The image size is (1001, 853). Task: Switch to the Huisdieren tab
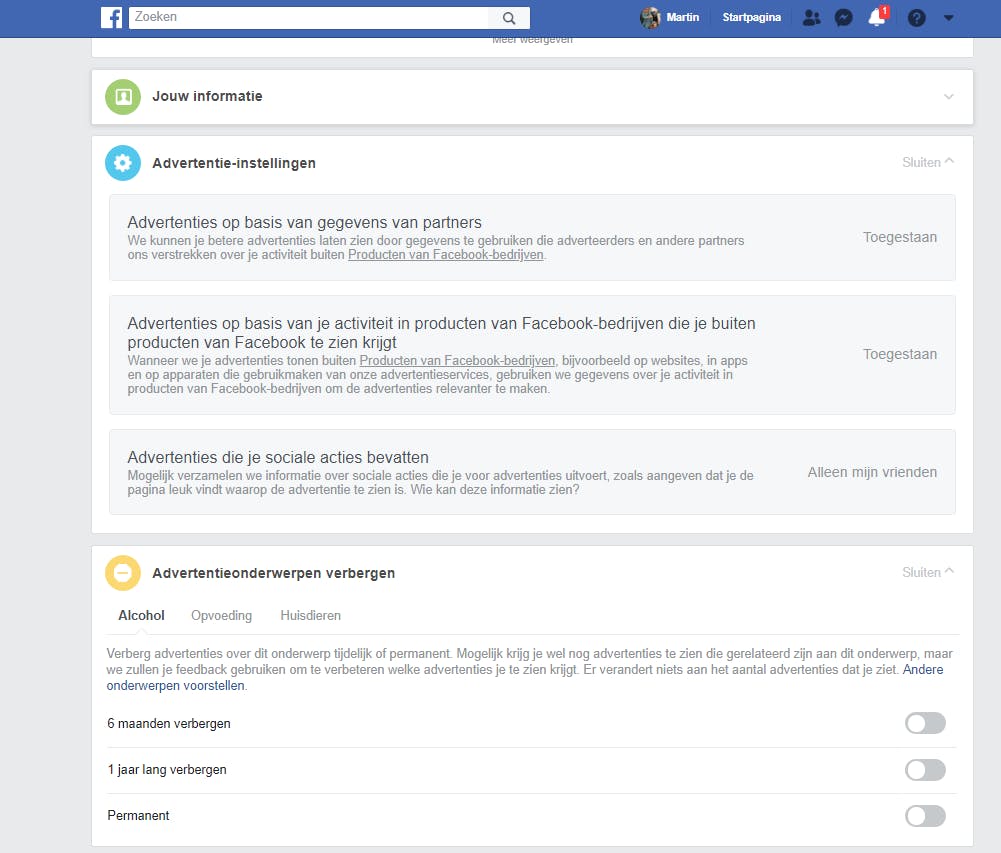click(310, 615)
